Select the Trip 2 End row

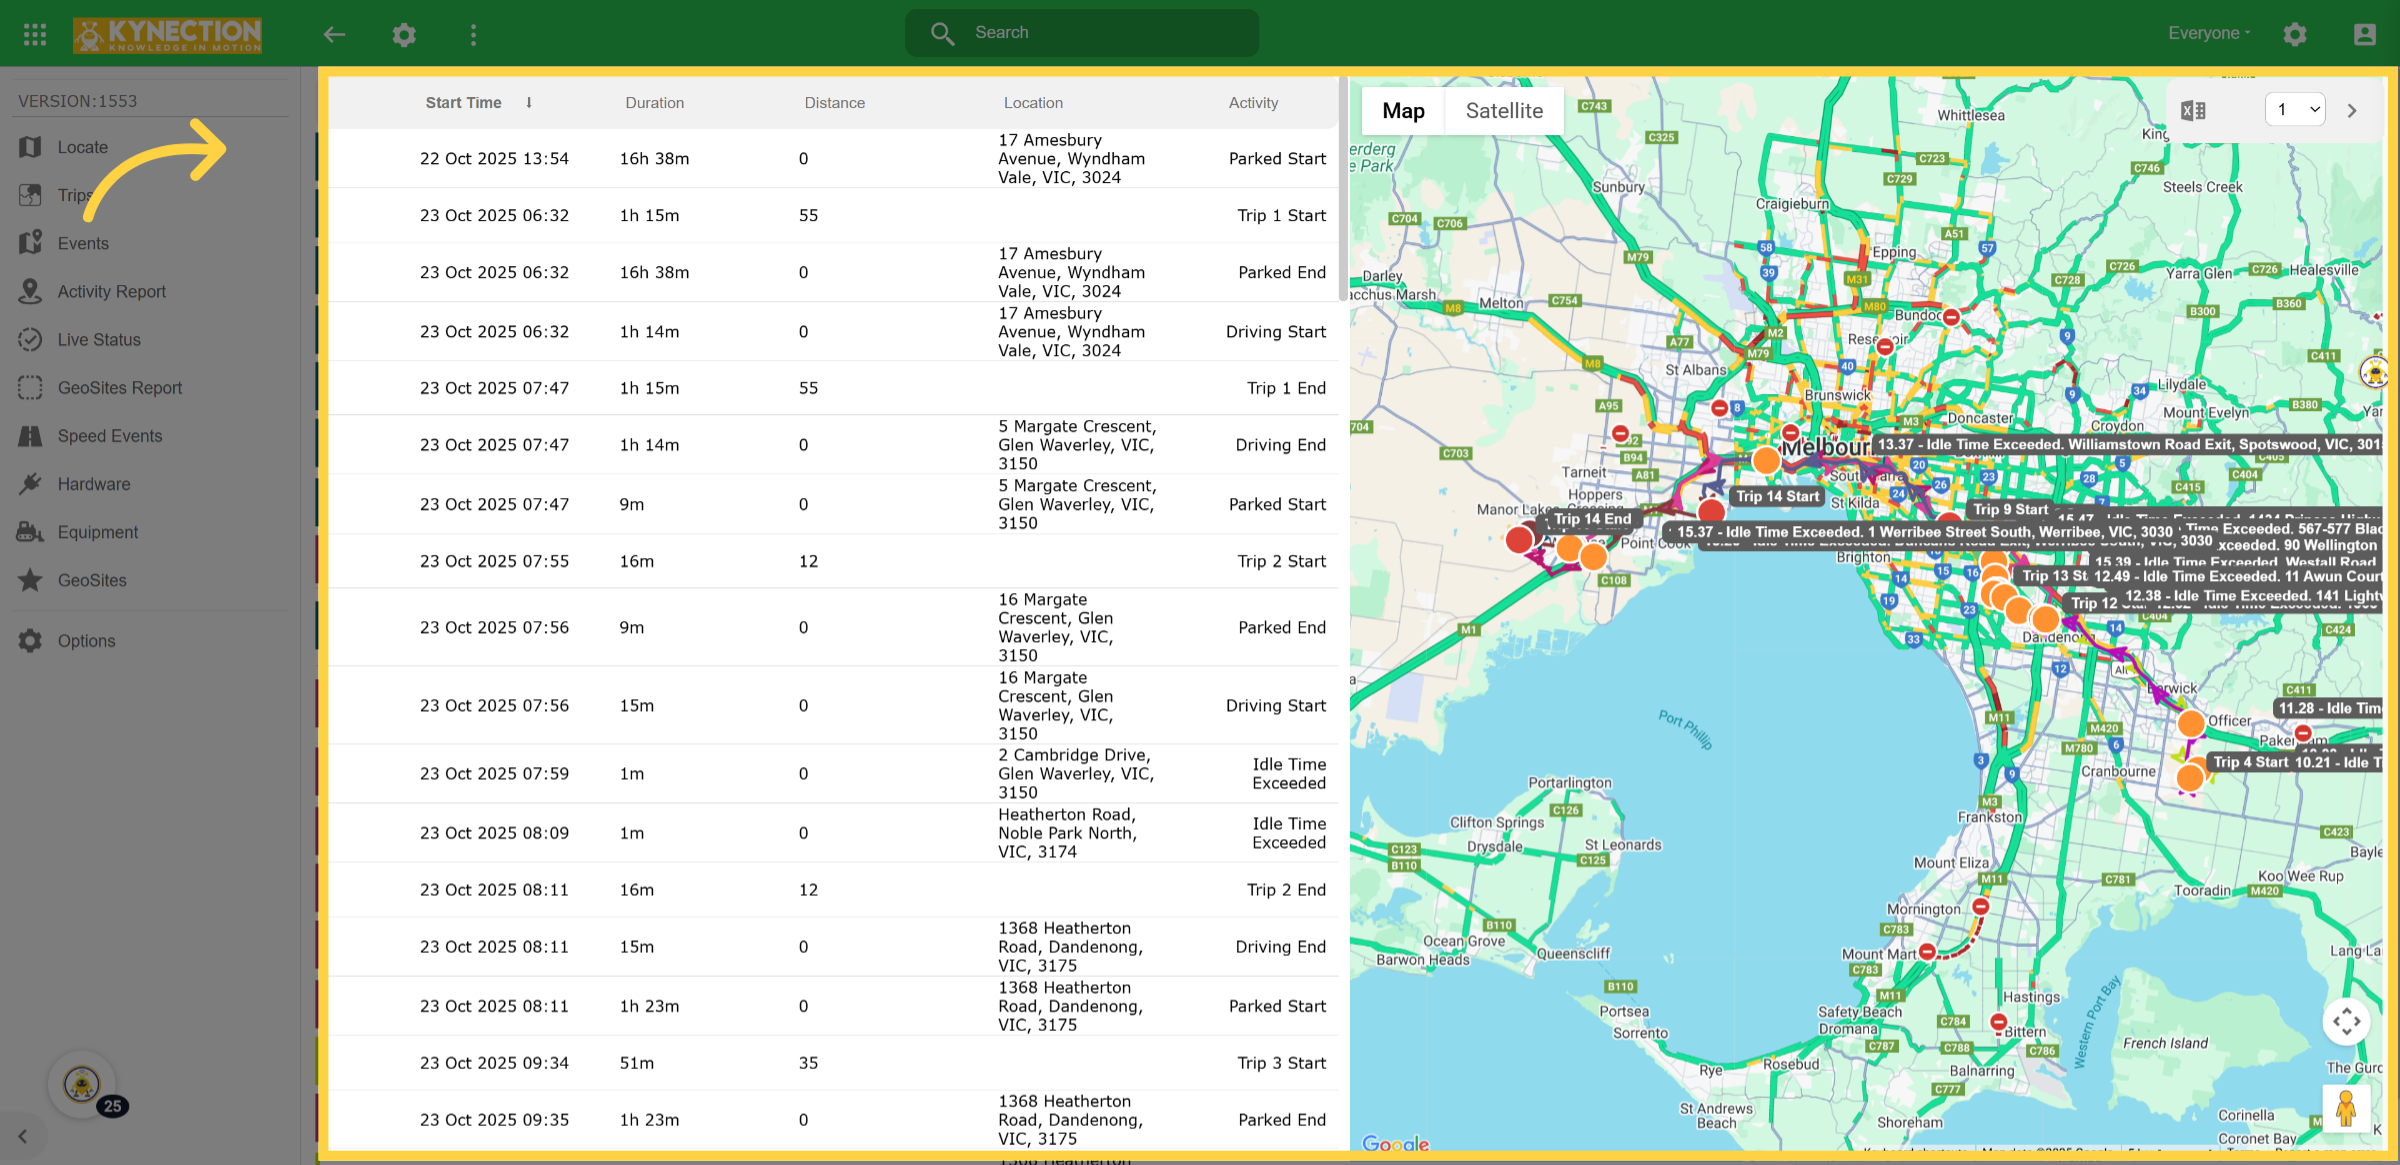pyautogui.click(x=833, y=890)
